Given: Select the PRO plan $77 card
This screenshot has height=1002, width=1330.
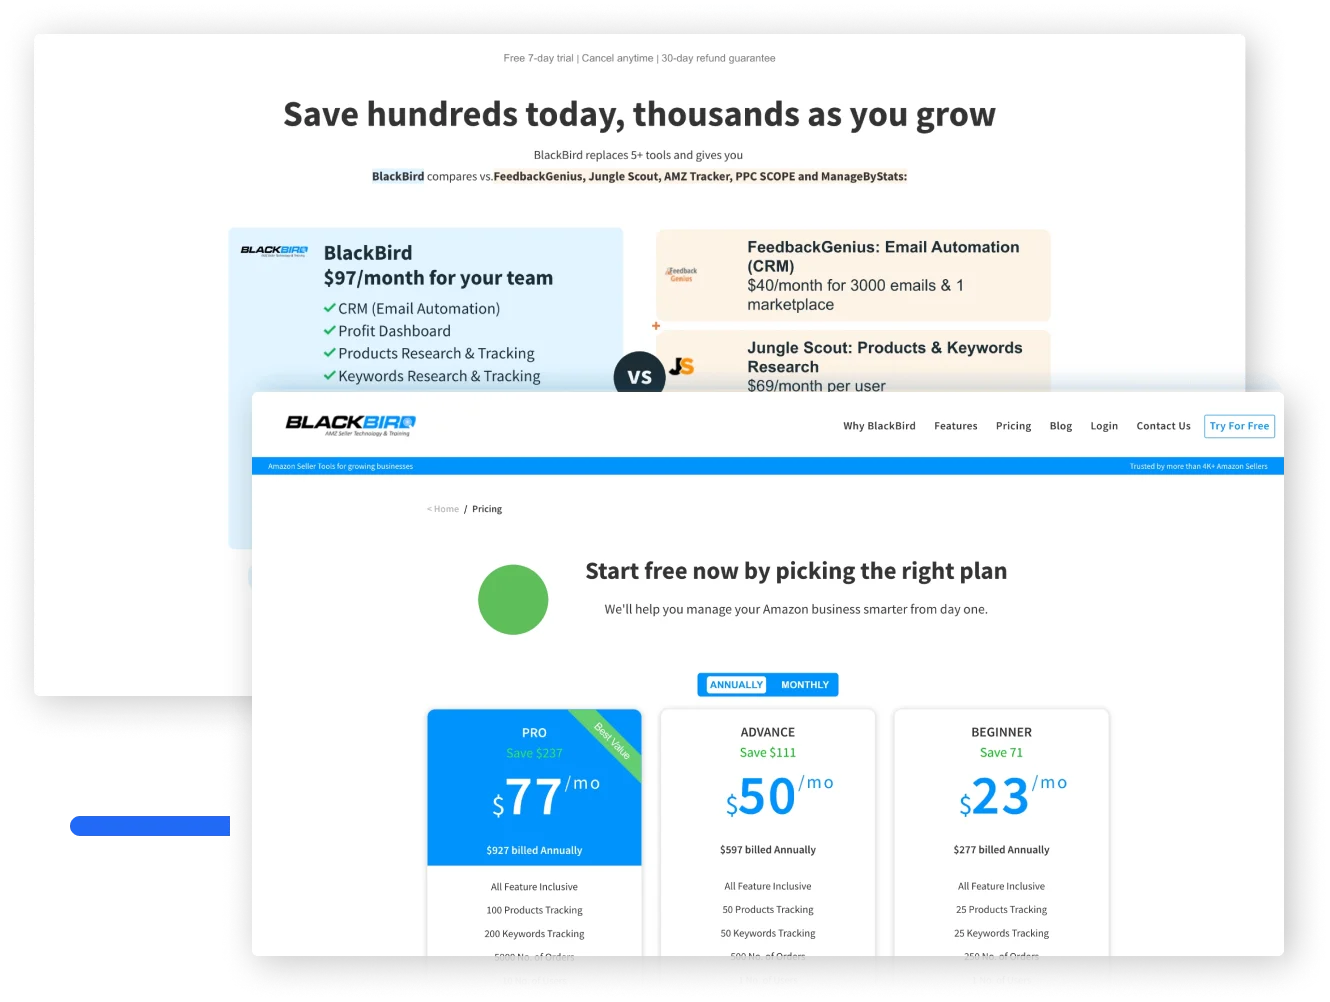Looking at the screenshot, I should click(x=534, y=790).
